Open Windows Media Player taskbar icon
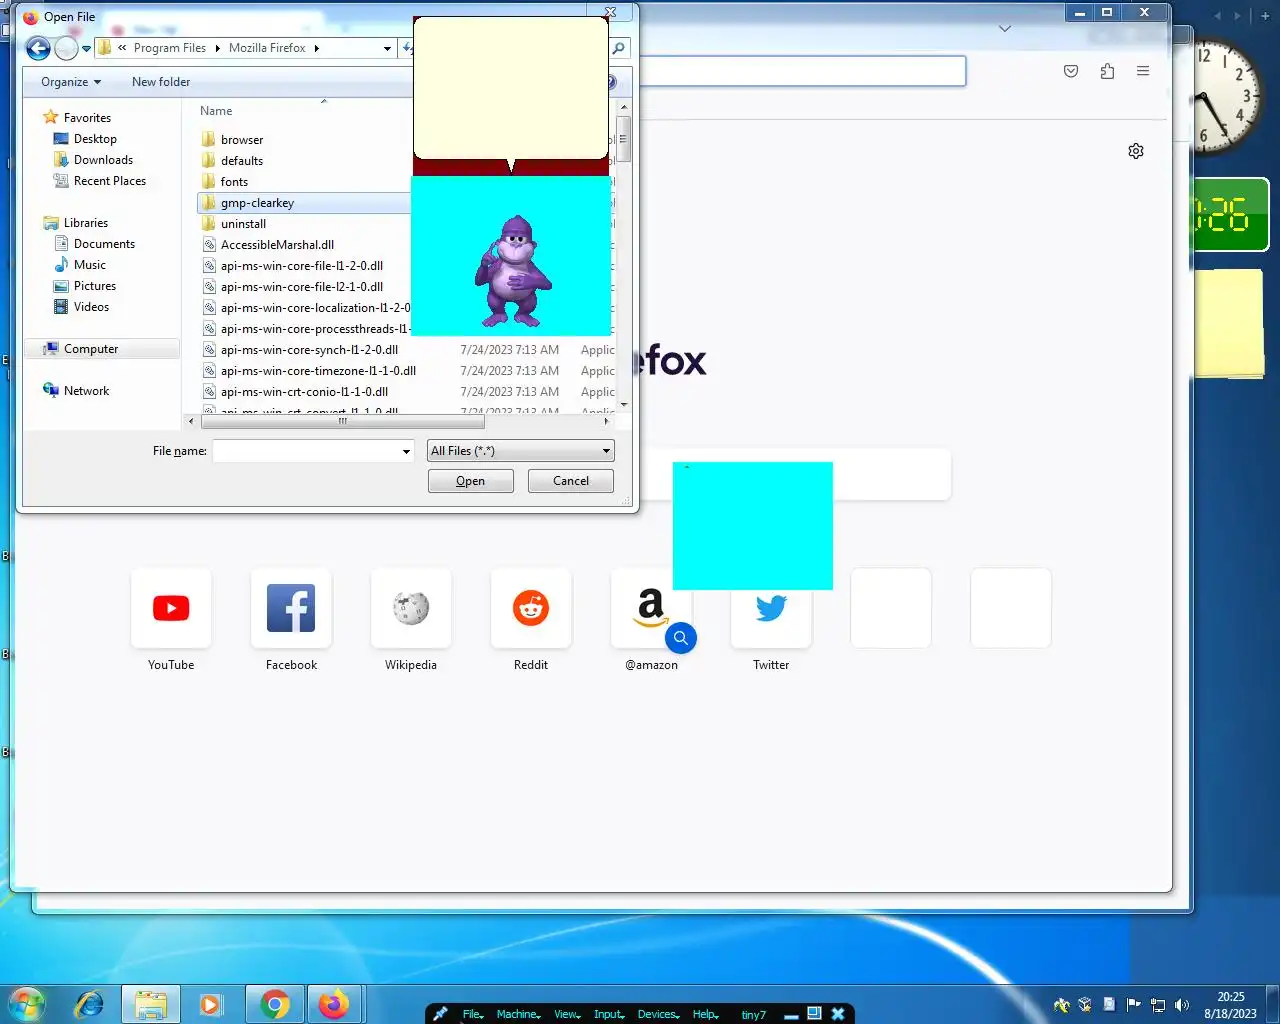The image size is (1280, 1024). click(211, 1003)
